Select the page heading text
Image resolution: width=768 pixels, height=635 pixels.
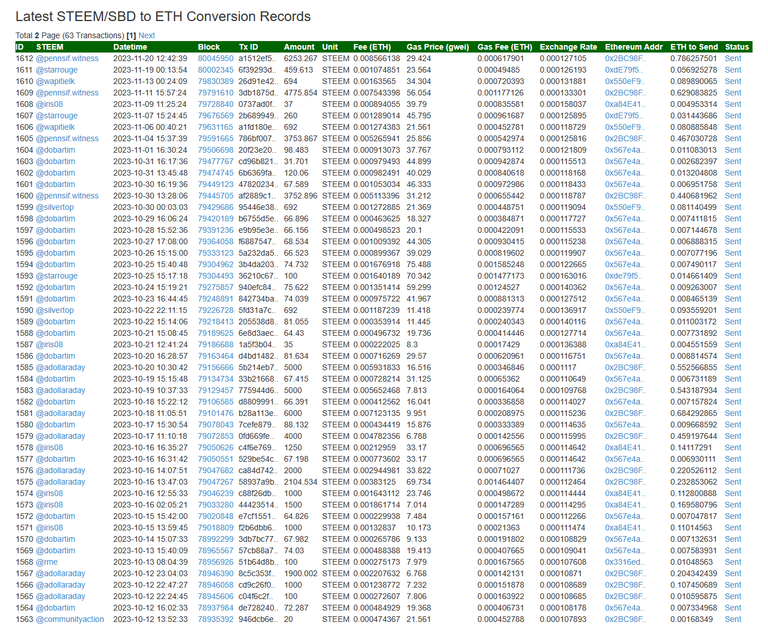pos(163,17)
